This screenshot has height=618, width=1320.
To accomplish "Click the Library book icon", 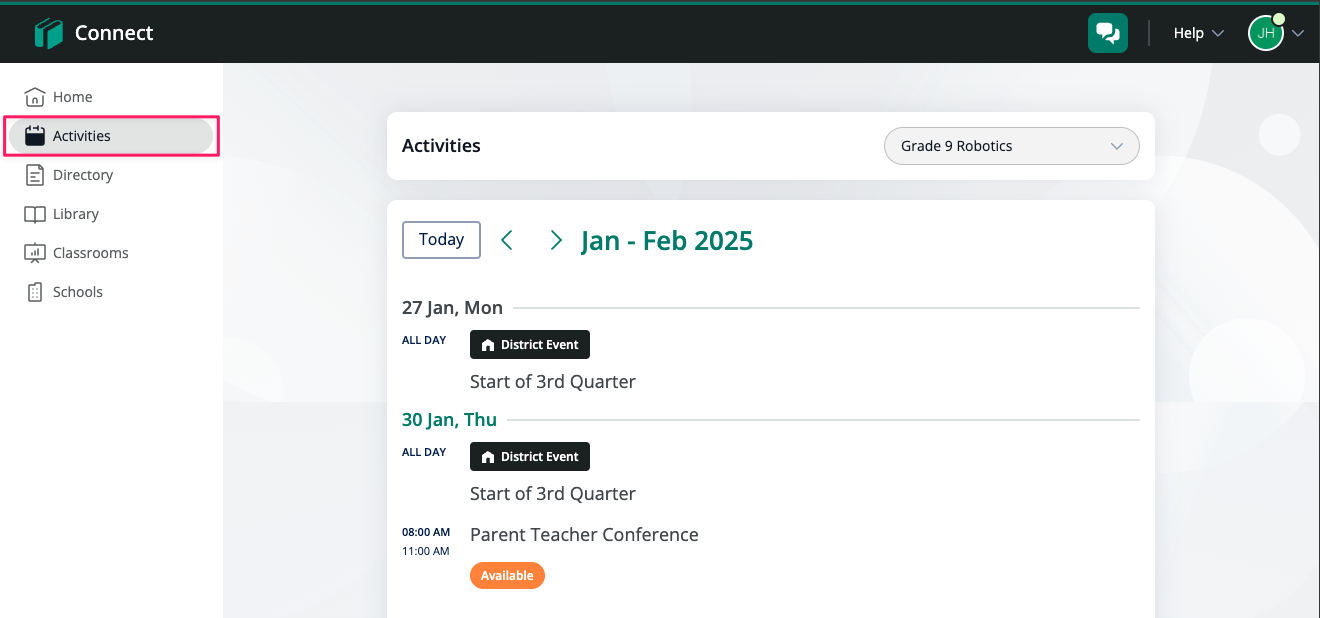I will coord(35,214).
